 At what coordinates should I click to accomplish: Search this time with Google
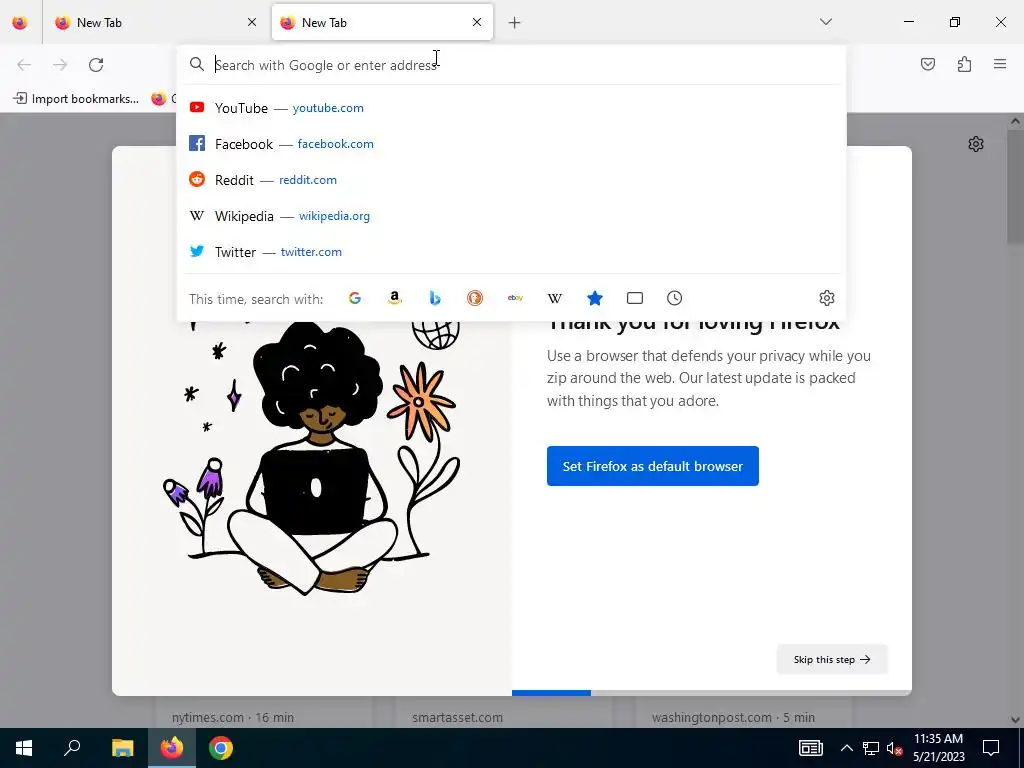coord(355,298)
